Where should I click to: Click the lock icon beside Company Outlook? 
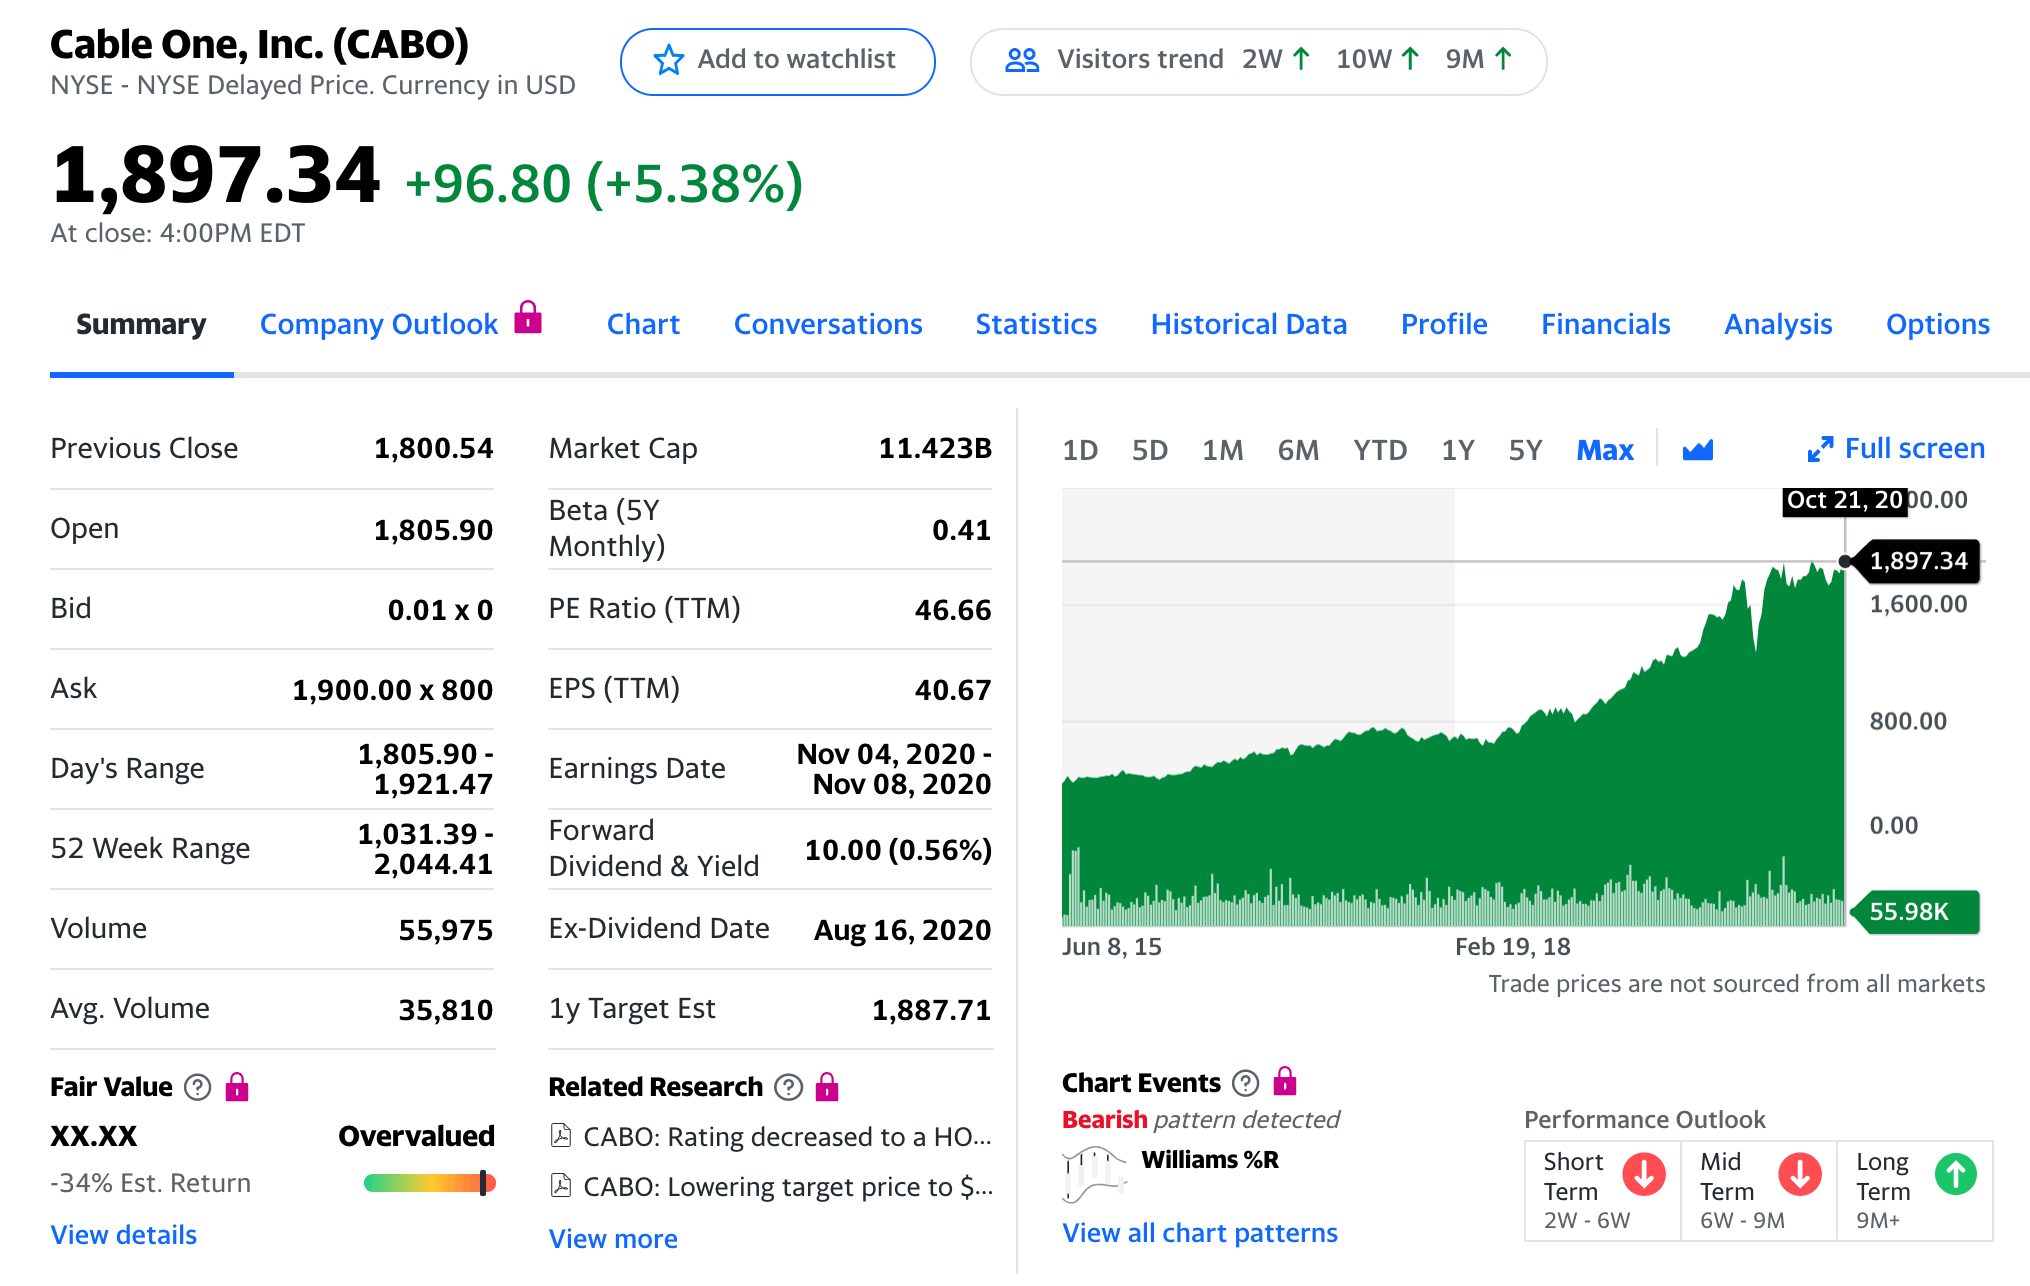click(x=528, y=318)
